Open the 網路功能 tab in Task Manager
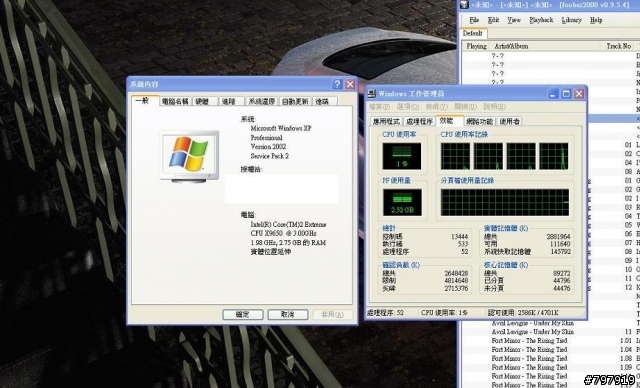 [x=480, y=121]
